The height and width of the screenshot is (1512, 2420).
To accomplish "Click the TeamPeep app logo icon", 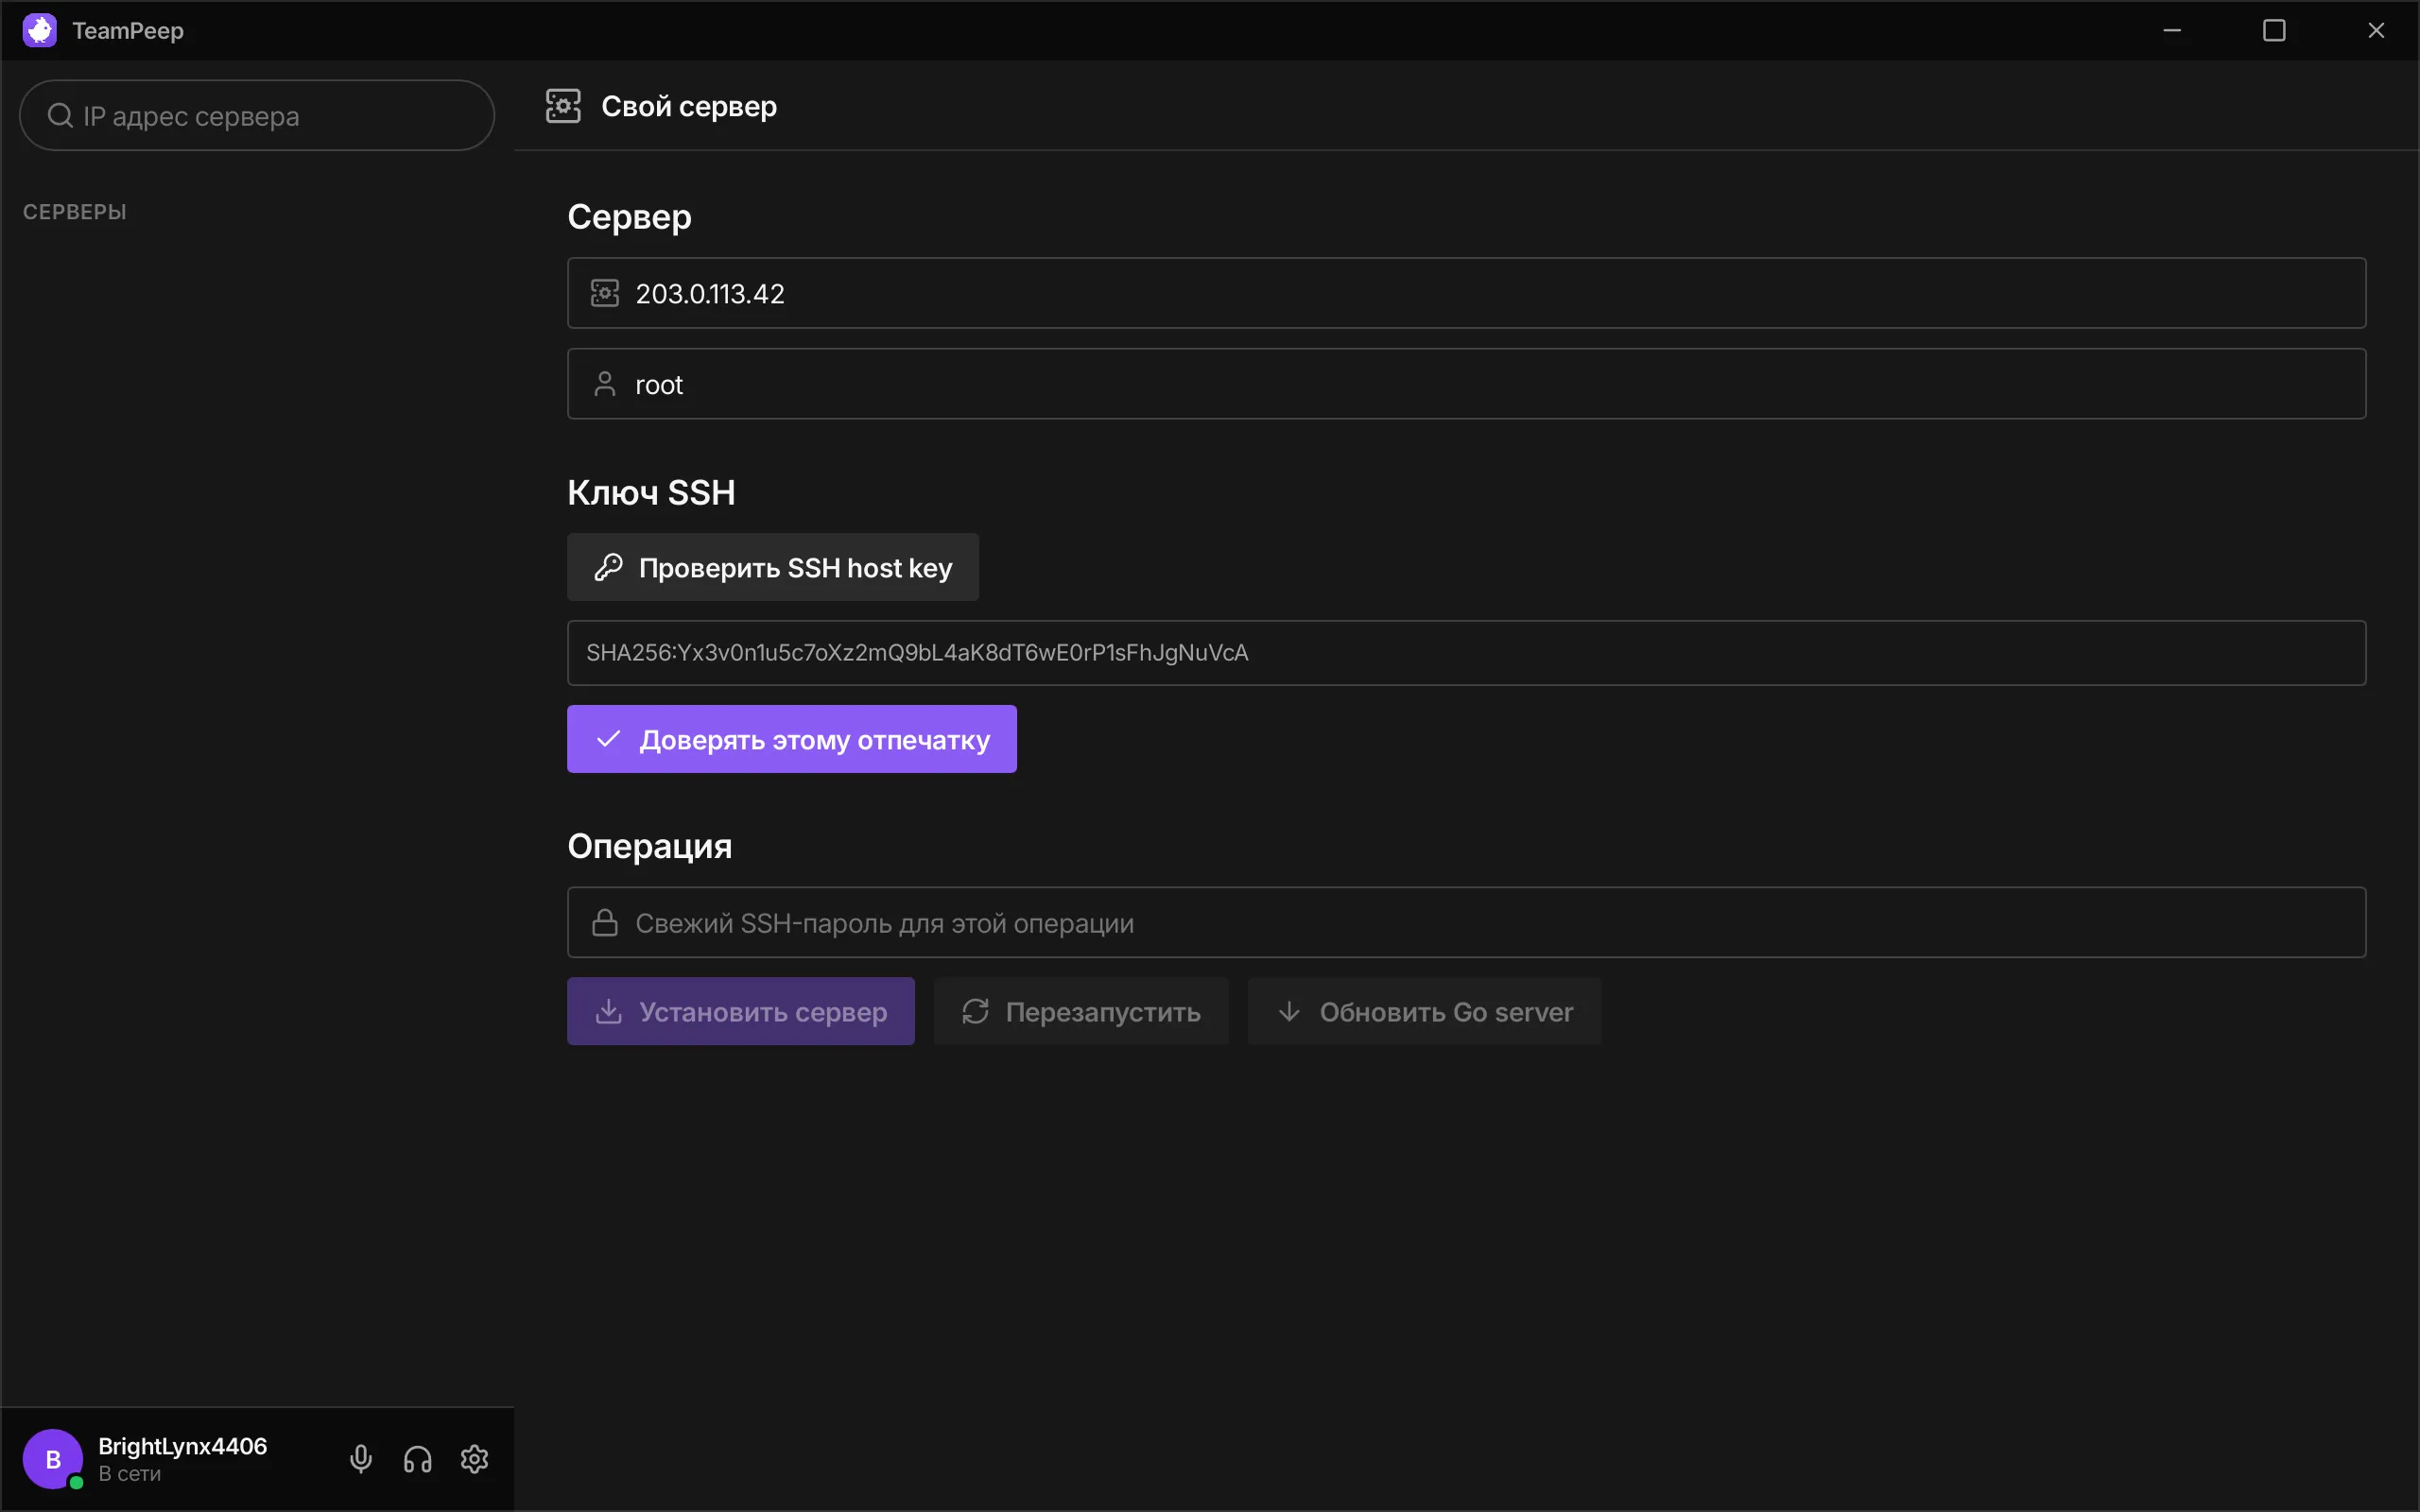I will (x=40, y=30).
